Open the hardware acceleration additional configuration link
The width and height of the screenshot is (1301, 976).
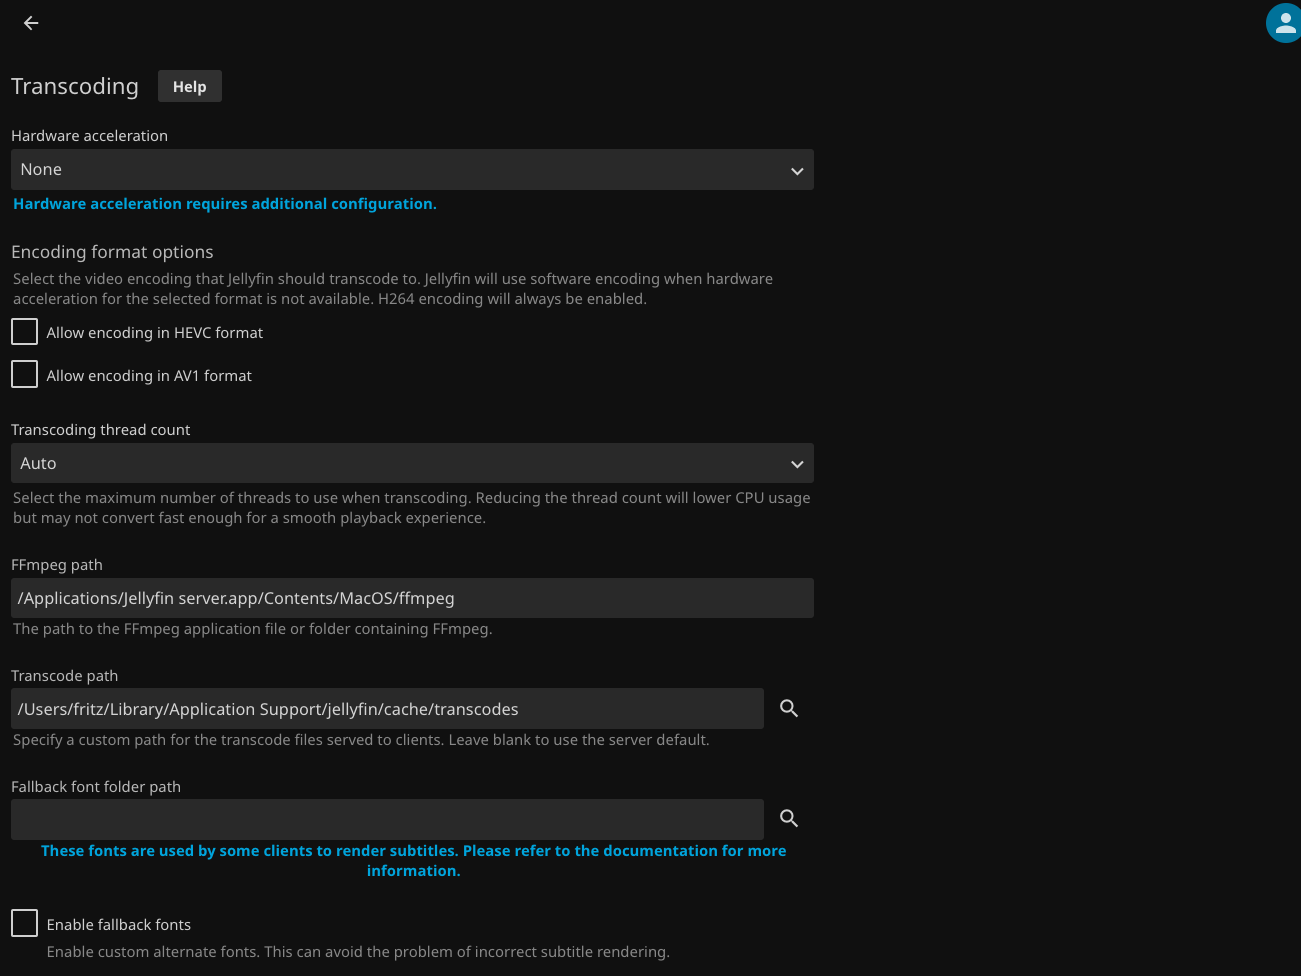pos(225,204)
